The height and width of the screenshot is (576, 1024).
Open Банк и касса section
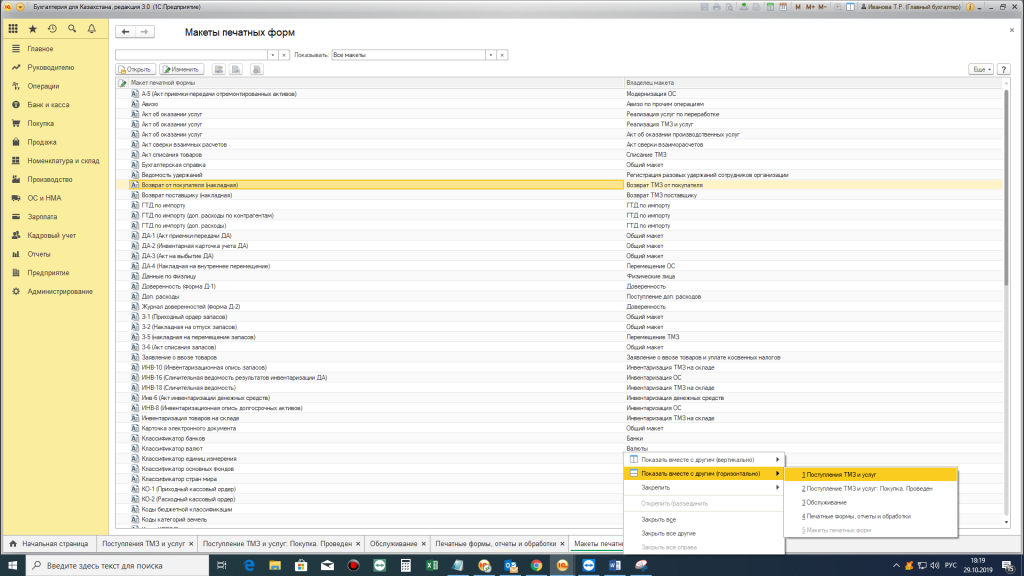point(48,104)
